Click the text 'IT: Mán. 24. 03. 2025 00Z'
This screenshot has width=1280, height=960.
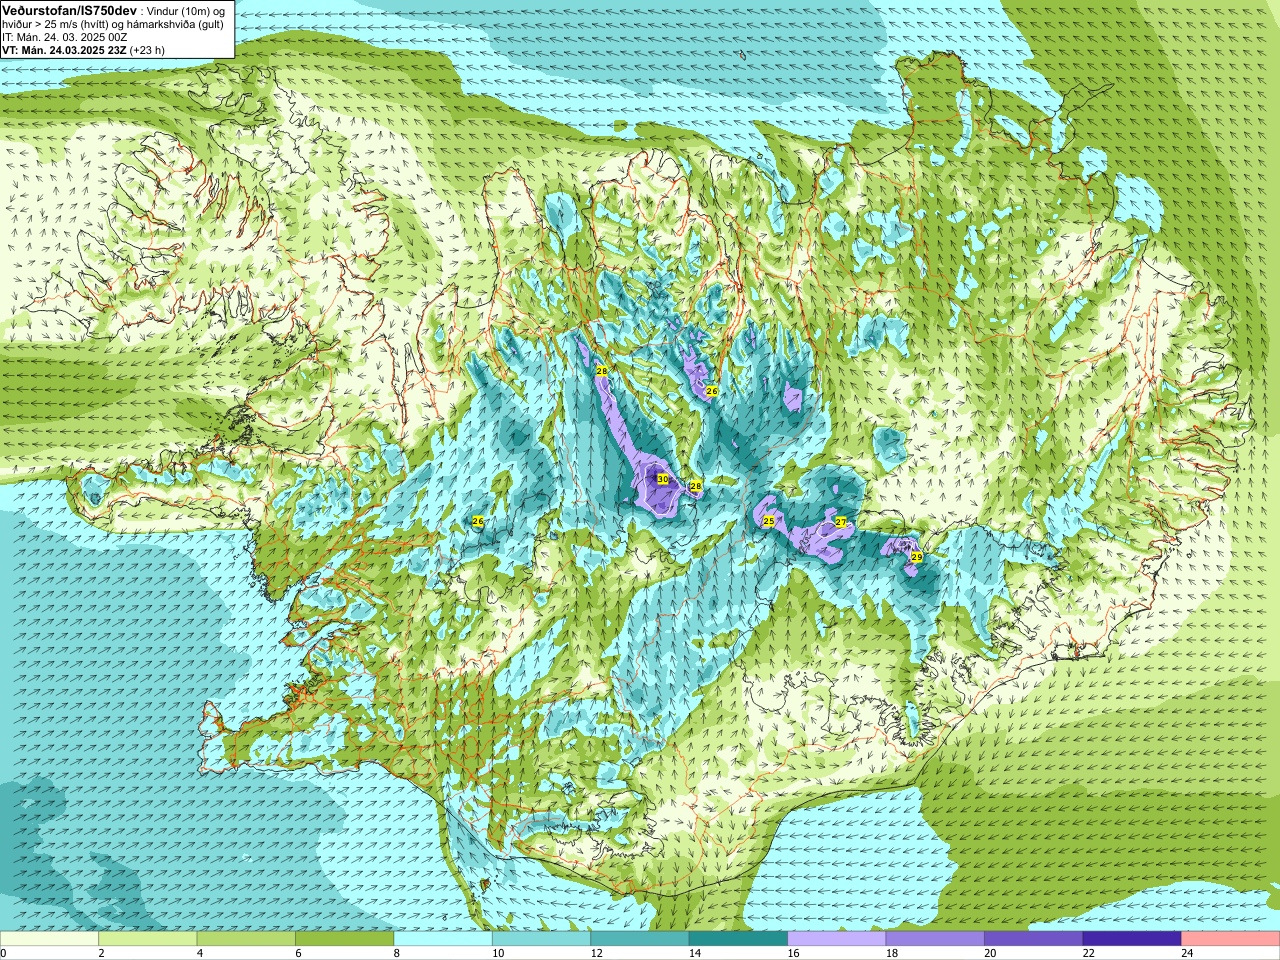tap(65, 37)
